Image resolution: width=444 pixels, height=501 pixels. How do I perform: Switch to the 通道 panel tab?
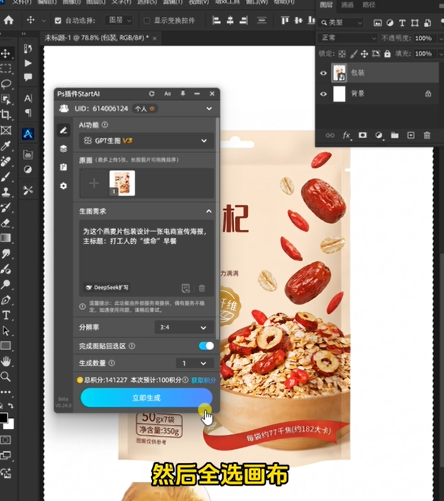tap(347, 5)
